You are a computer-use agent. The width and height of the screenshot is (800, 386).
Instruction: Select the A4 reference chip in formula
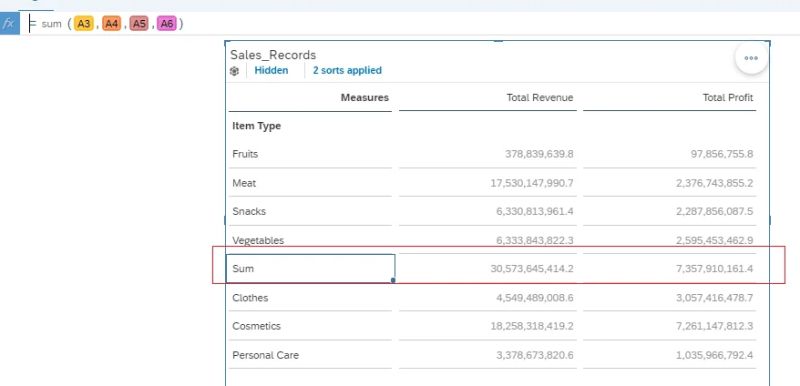(111, 24)
